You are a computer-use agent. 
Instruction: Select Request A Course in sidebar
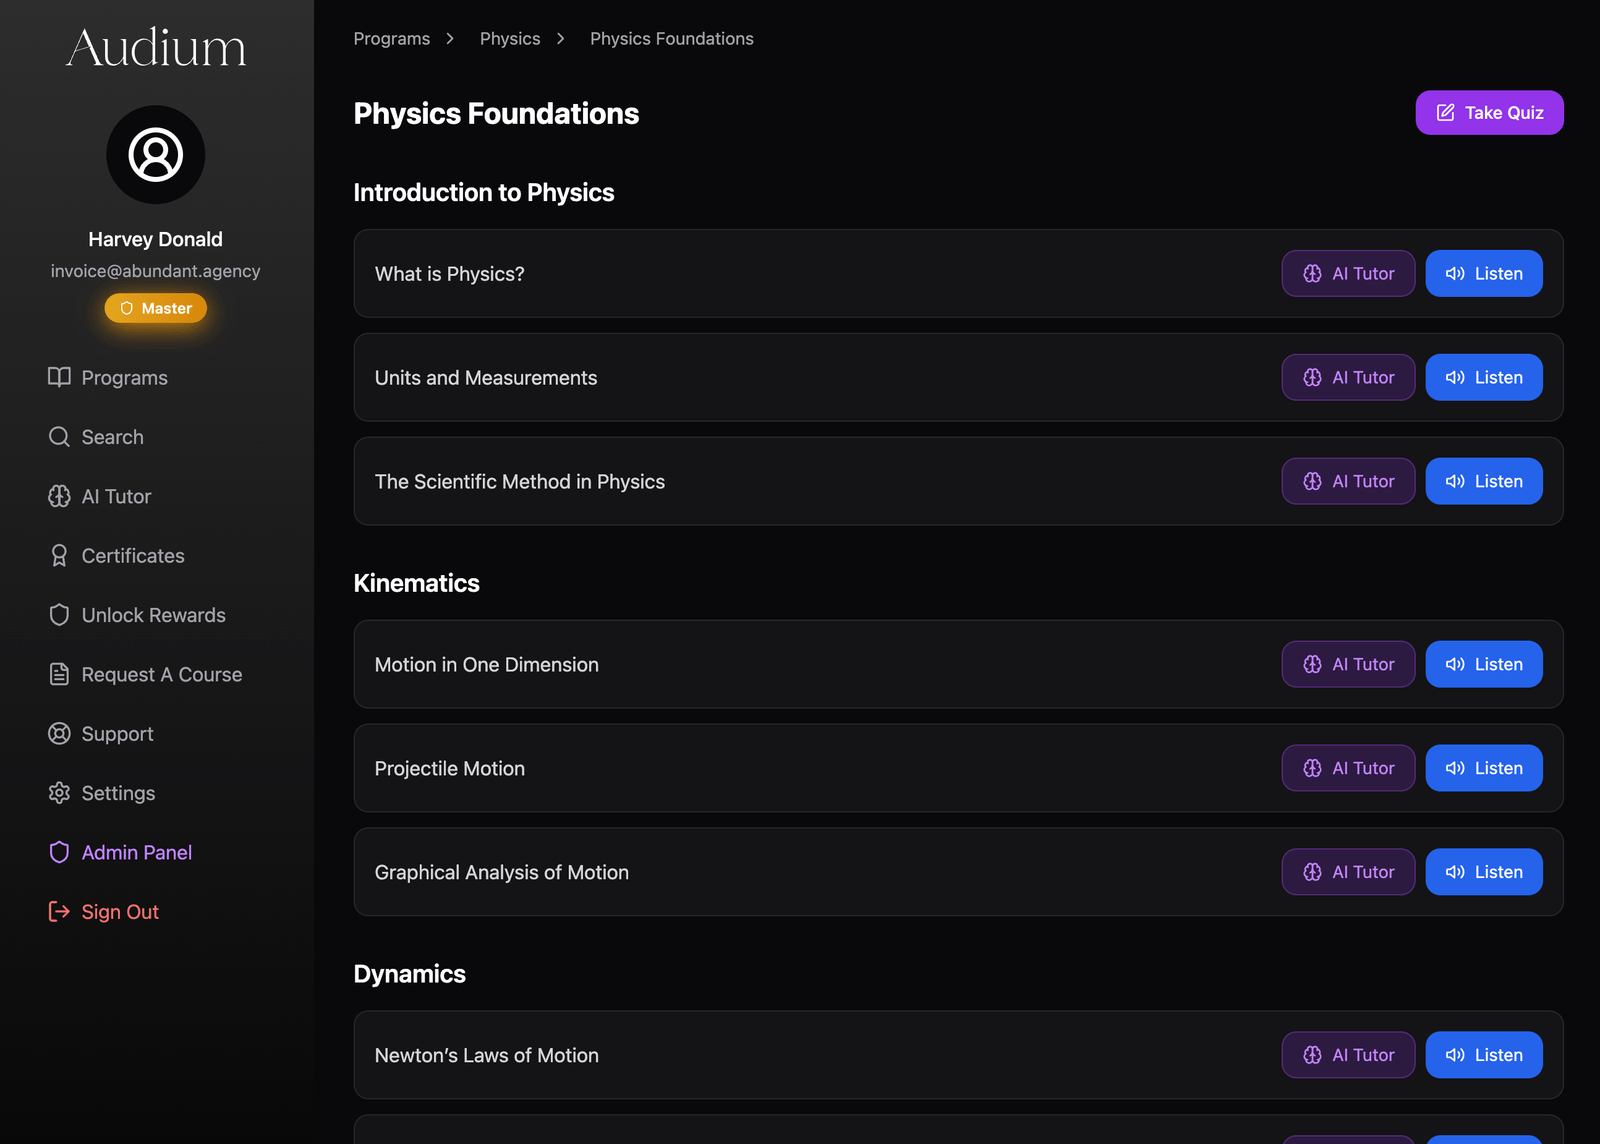161,675
